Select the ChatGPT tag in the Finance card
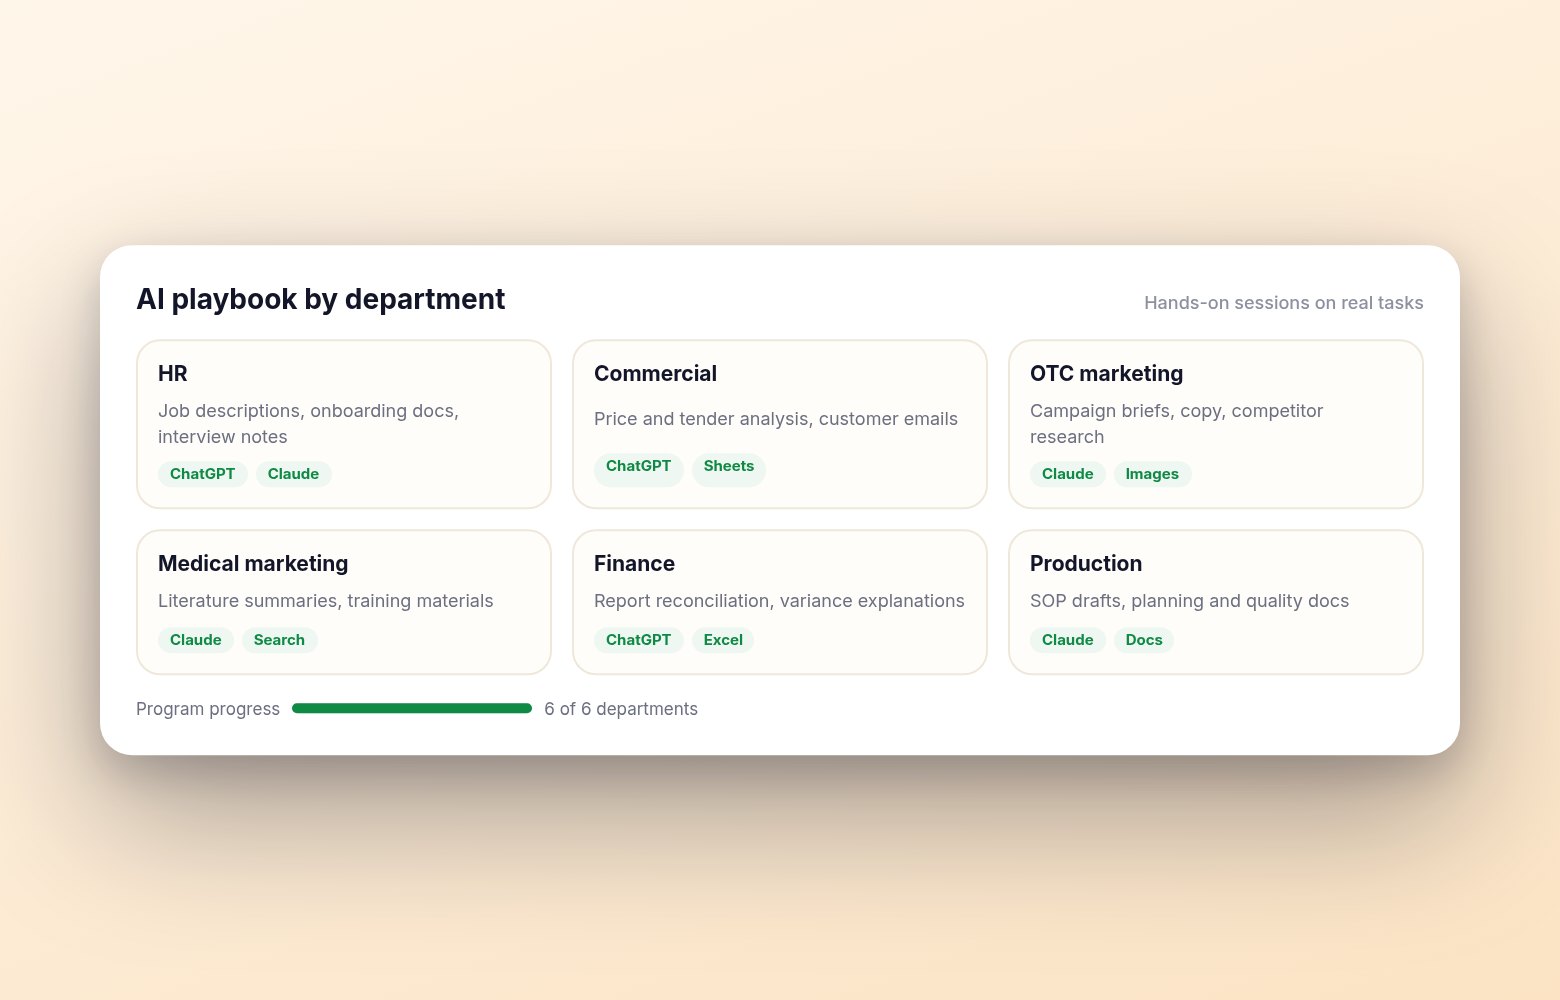This screenshot has width=1560, height=1000. tap(638, 640)
